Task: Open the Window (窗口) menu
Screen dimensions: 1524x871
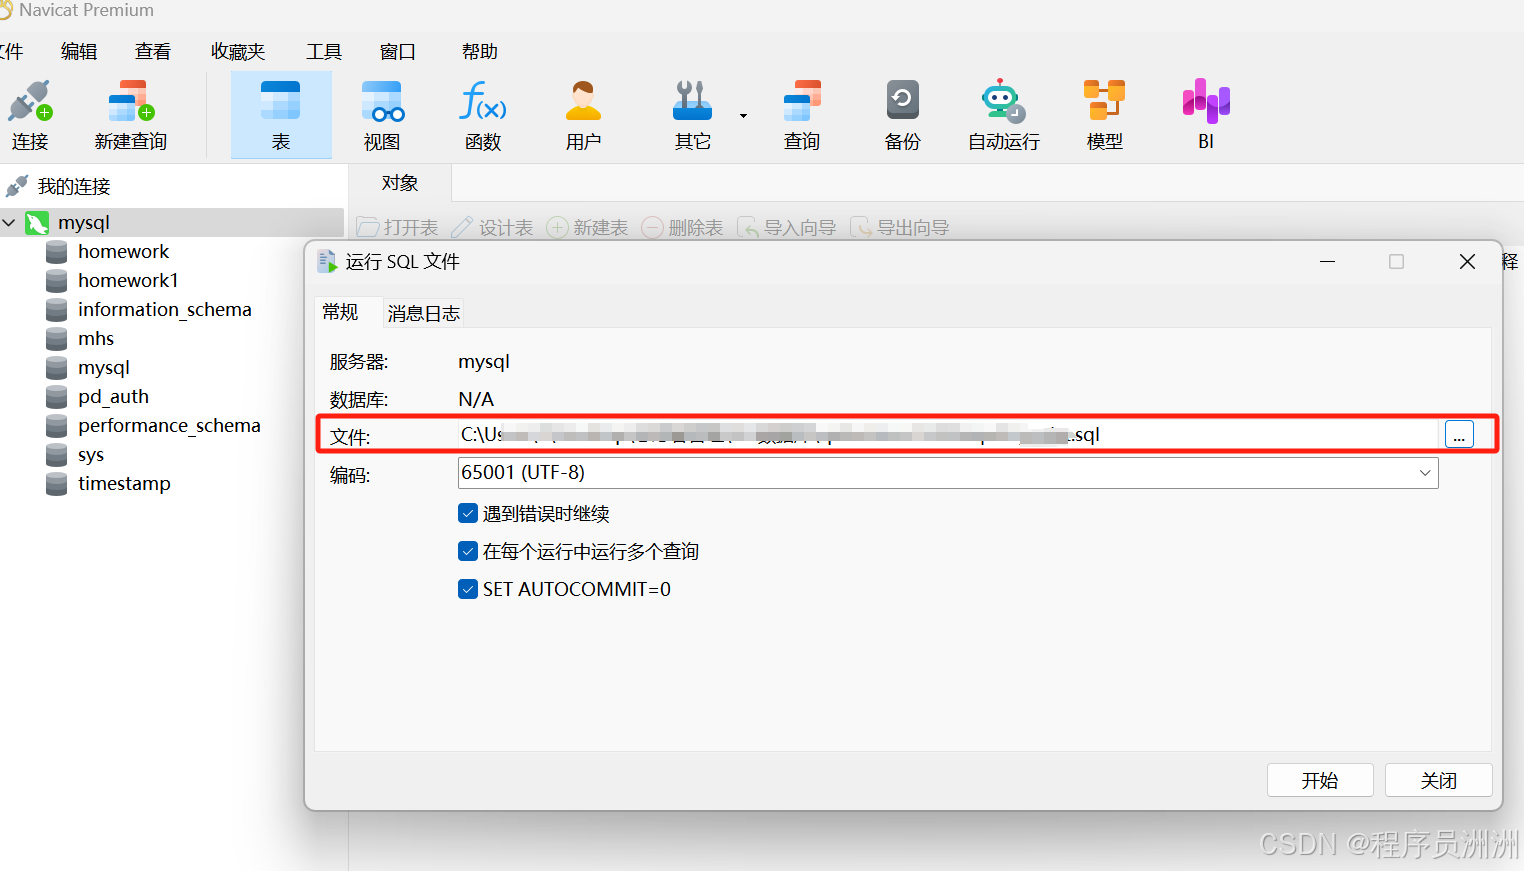Action: pos(398,52)
